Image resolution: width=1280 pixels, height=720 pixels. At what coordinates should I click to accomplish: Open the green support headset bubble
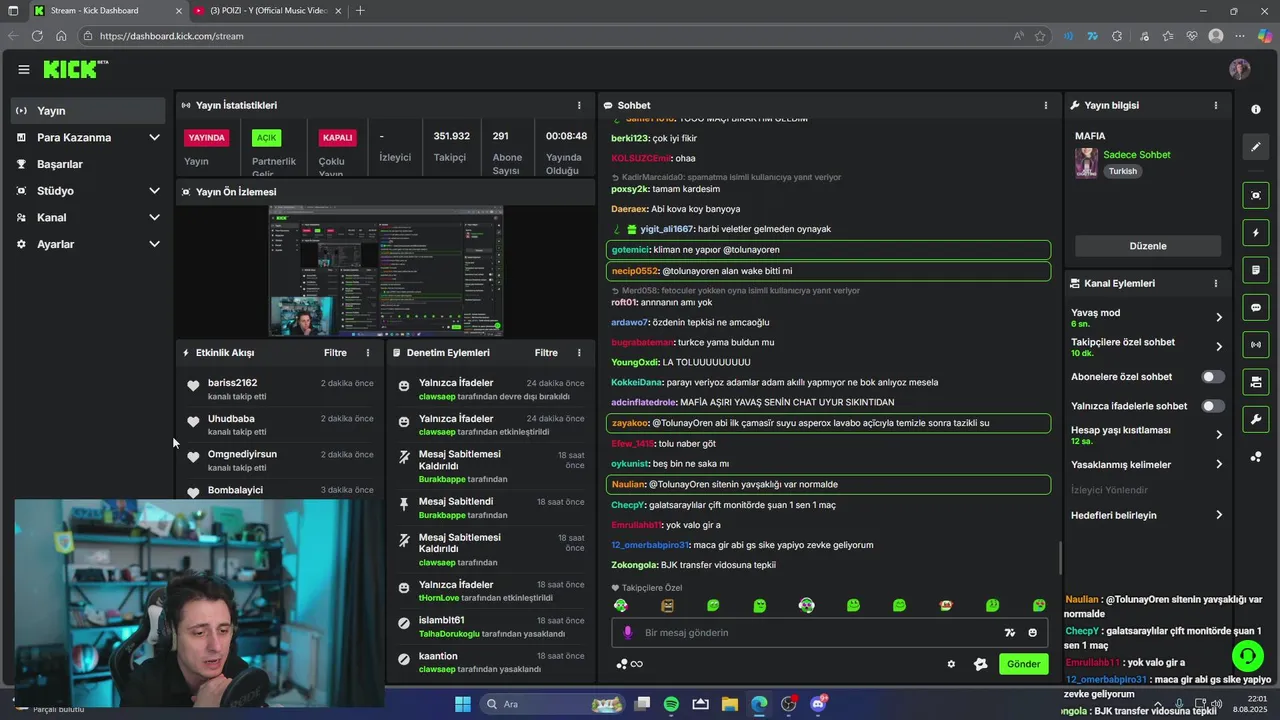[1247, 656]
